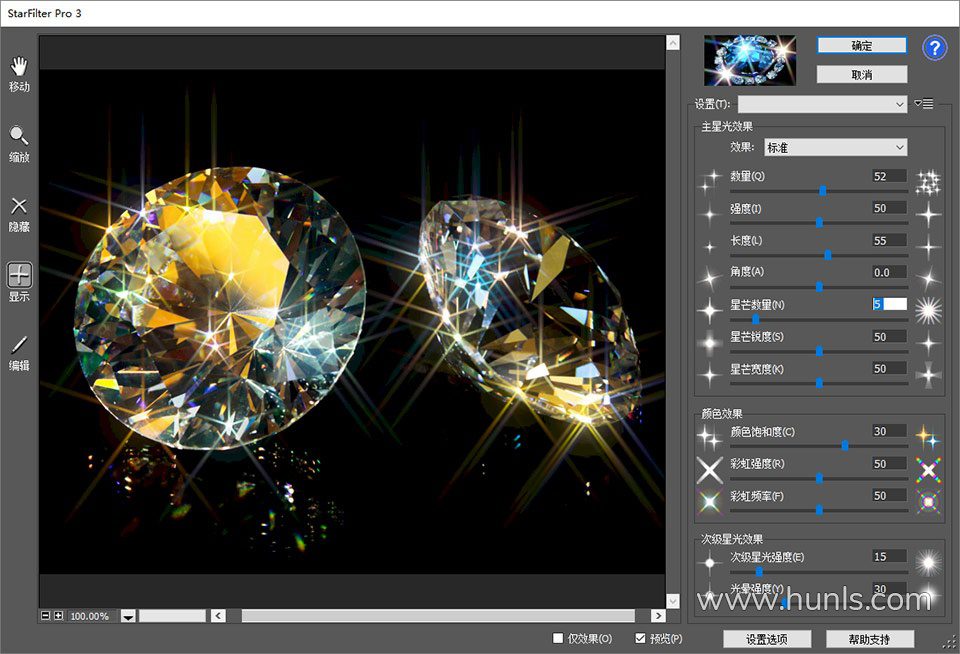Screen dimensions: 960x654
Task: Click few-stars icon left of 数量(Q)
Action: pos(710,181)
